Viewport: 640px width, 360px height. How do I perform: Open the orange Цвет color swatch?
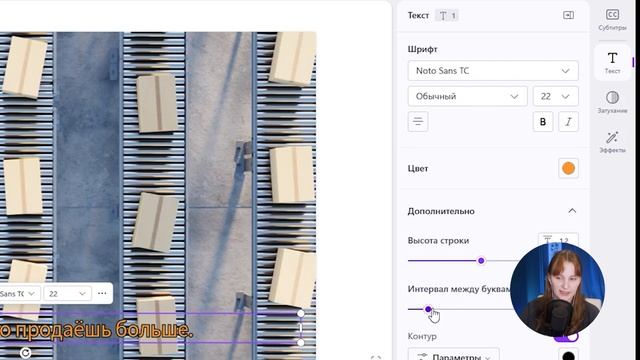pos(568,168)
